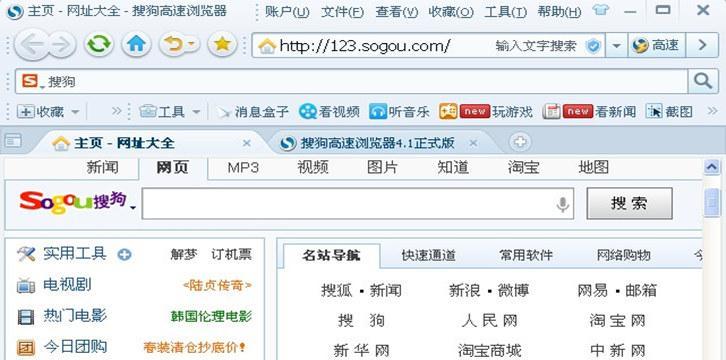Open the 消息盒子 message box
The image size is (726, 360).
click(253, 112)
